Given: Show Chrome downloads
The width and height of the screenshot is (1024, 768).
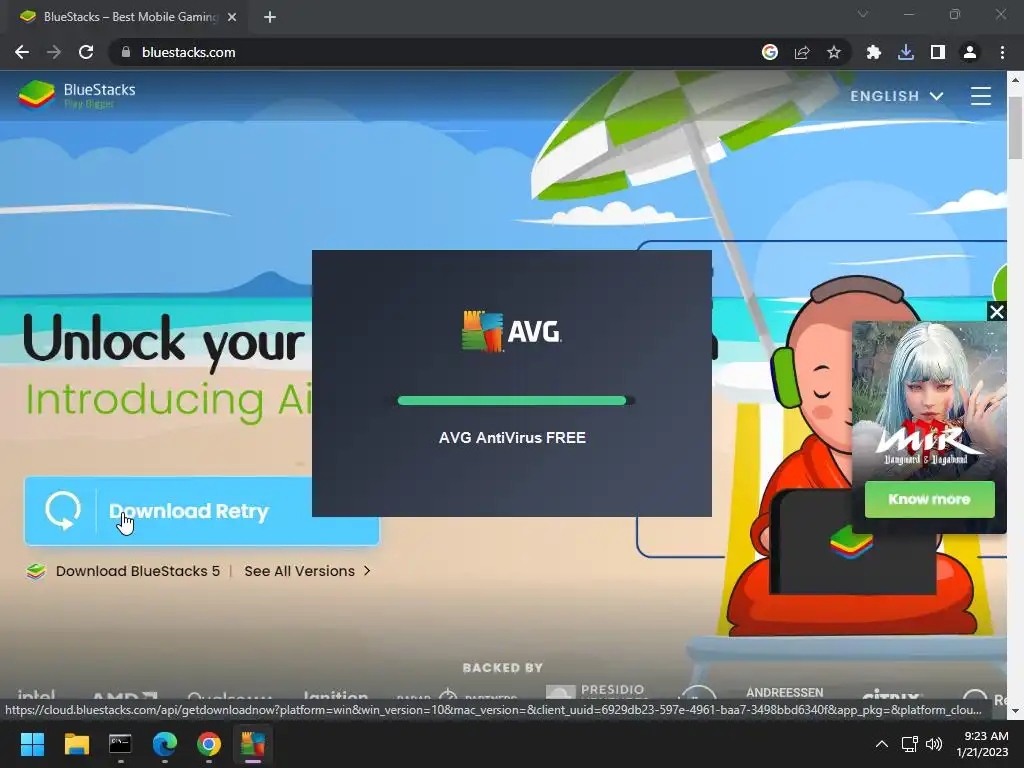Looking at the screenshot, I should (x=906, y=52).
